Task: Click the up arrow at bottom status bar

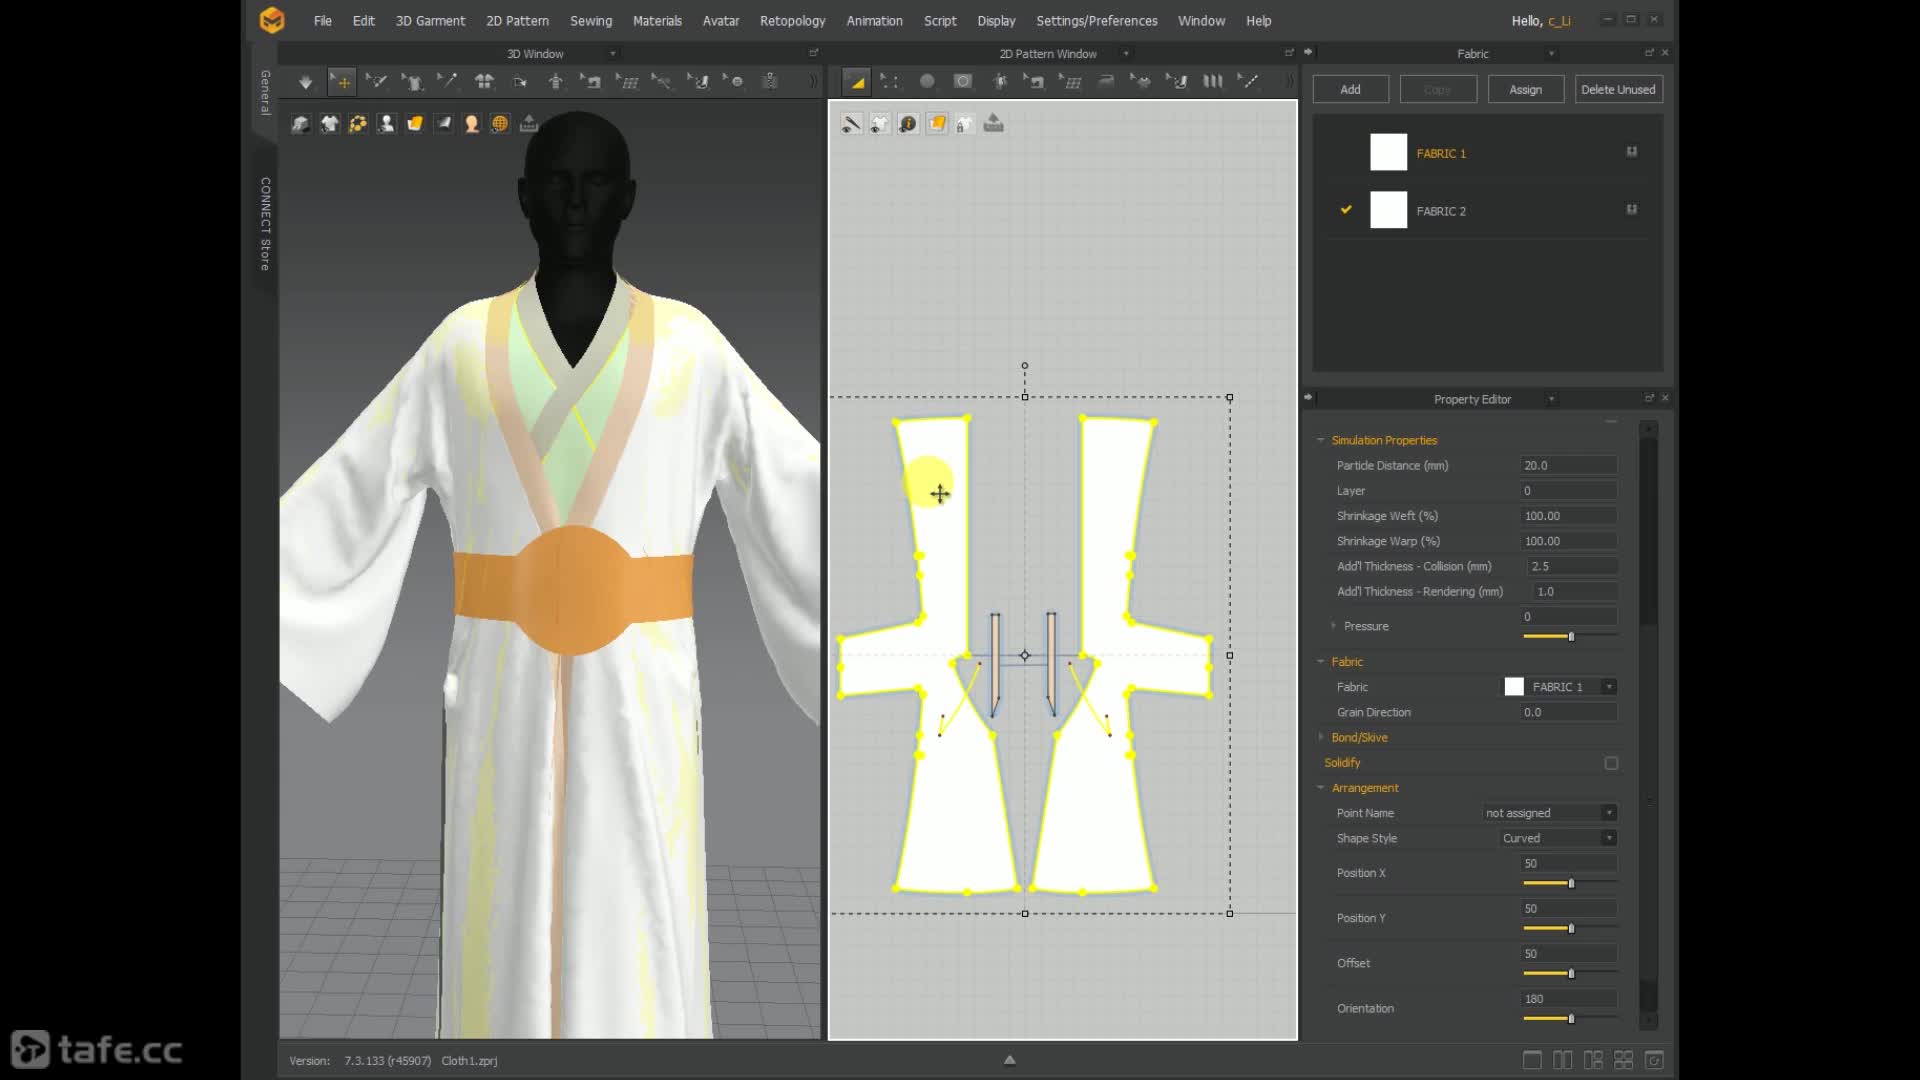Action: 1009,1060
